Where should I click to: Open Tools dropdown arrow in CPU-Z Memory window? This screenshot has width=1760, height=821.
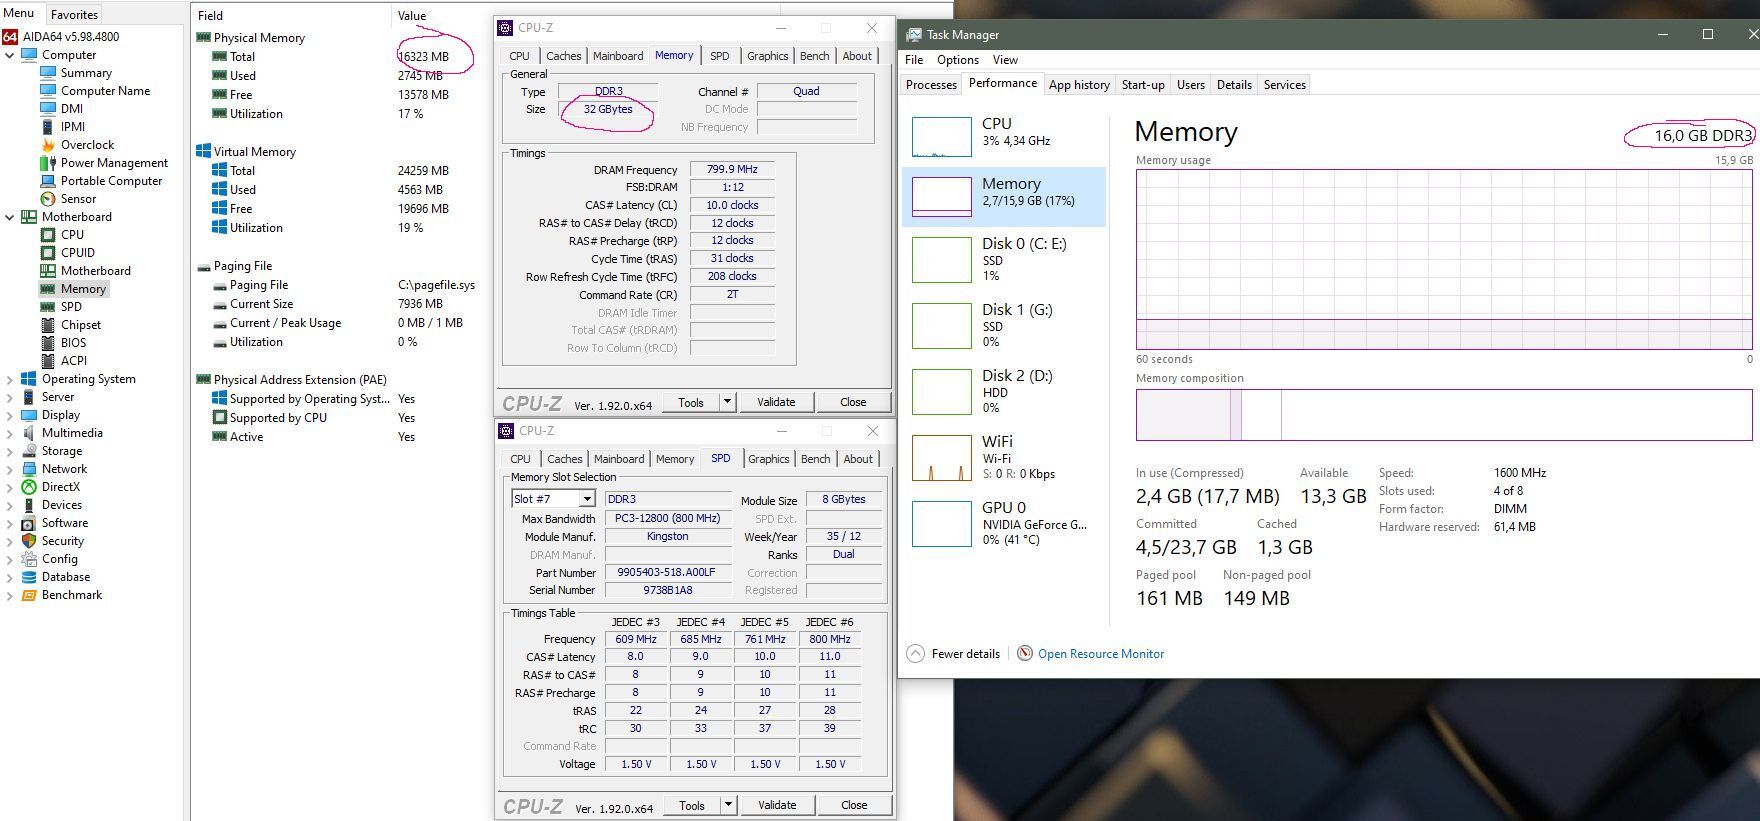coord(728,402)
